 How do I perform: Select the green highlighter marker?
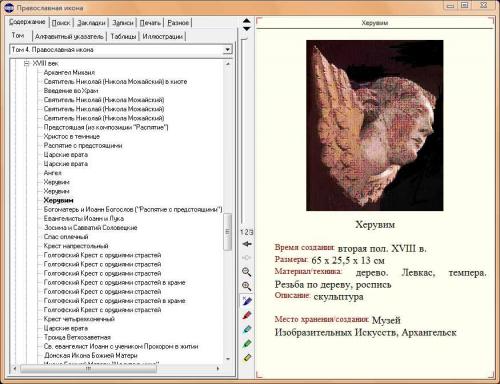247,343
